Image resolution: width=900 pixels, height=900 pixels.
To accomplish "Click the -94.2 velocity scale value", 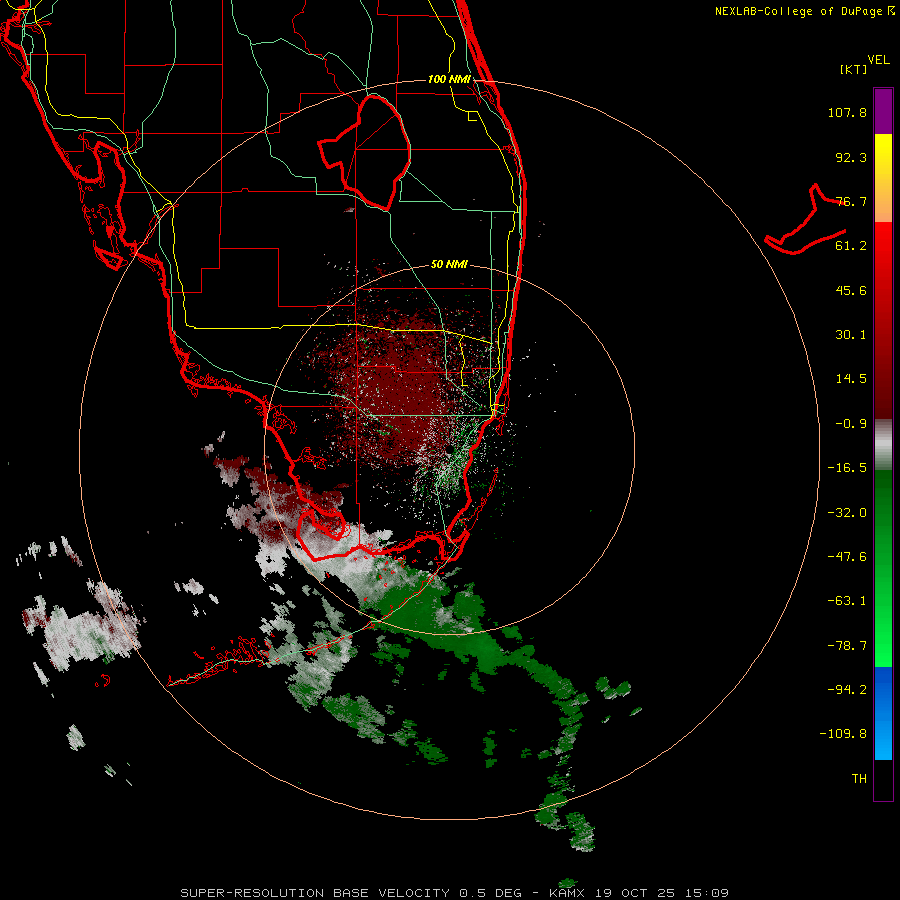I will (x=847, y=690).
